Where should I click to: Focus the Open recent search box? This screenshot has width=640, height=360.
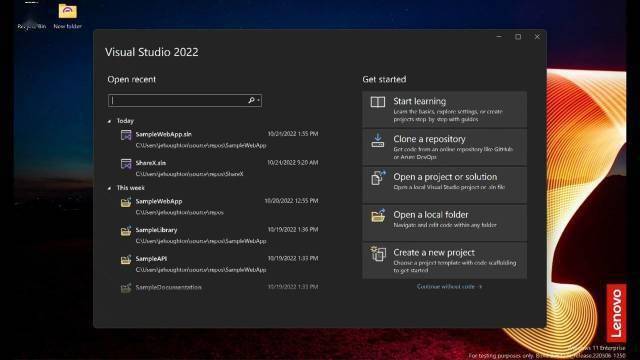(185, 100)
